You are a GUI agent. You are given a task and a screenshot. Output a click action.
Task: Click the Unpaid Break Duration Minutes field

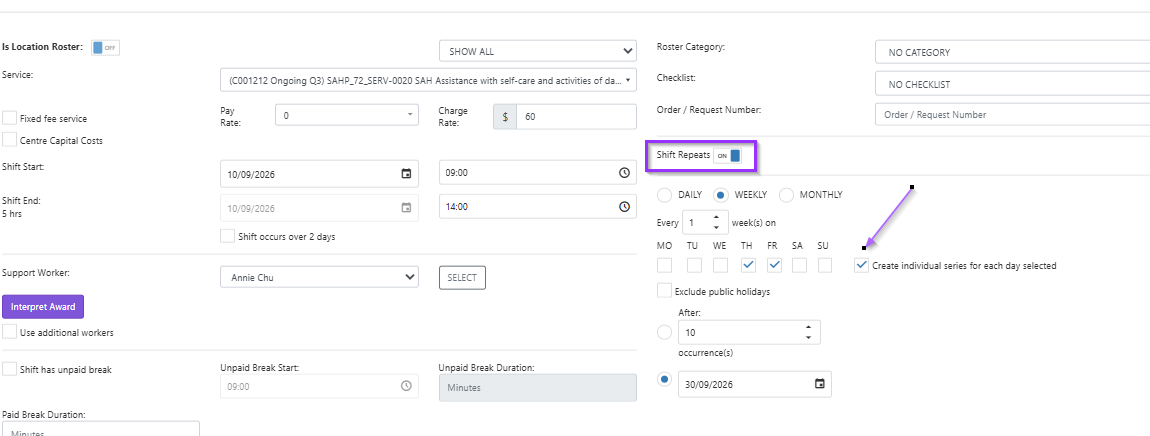538,387
